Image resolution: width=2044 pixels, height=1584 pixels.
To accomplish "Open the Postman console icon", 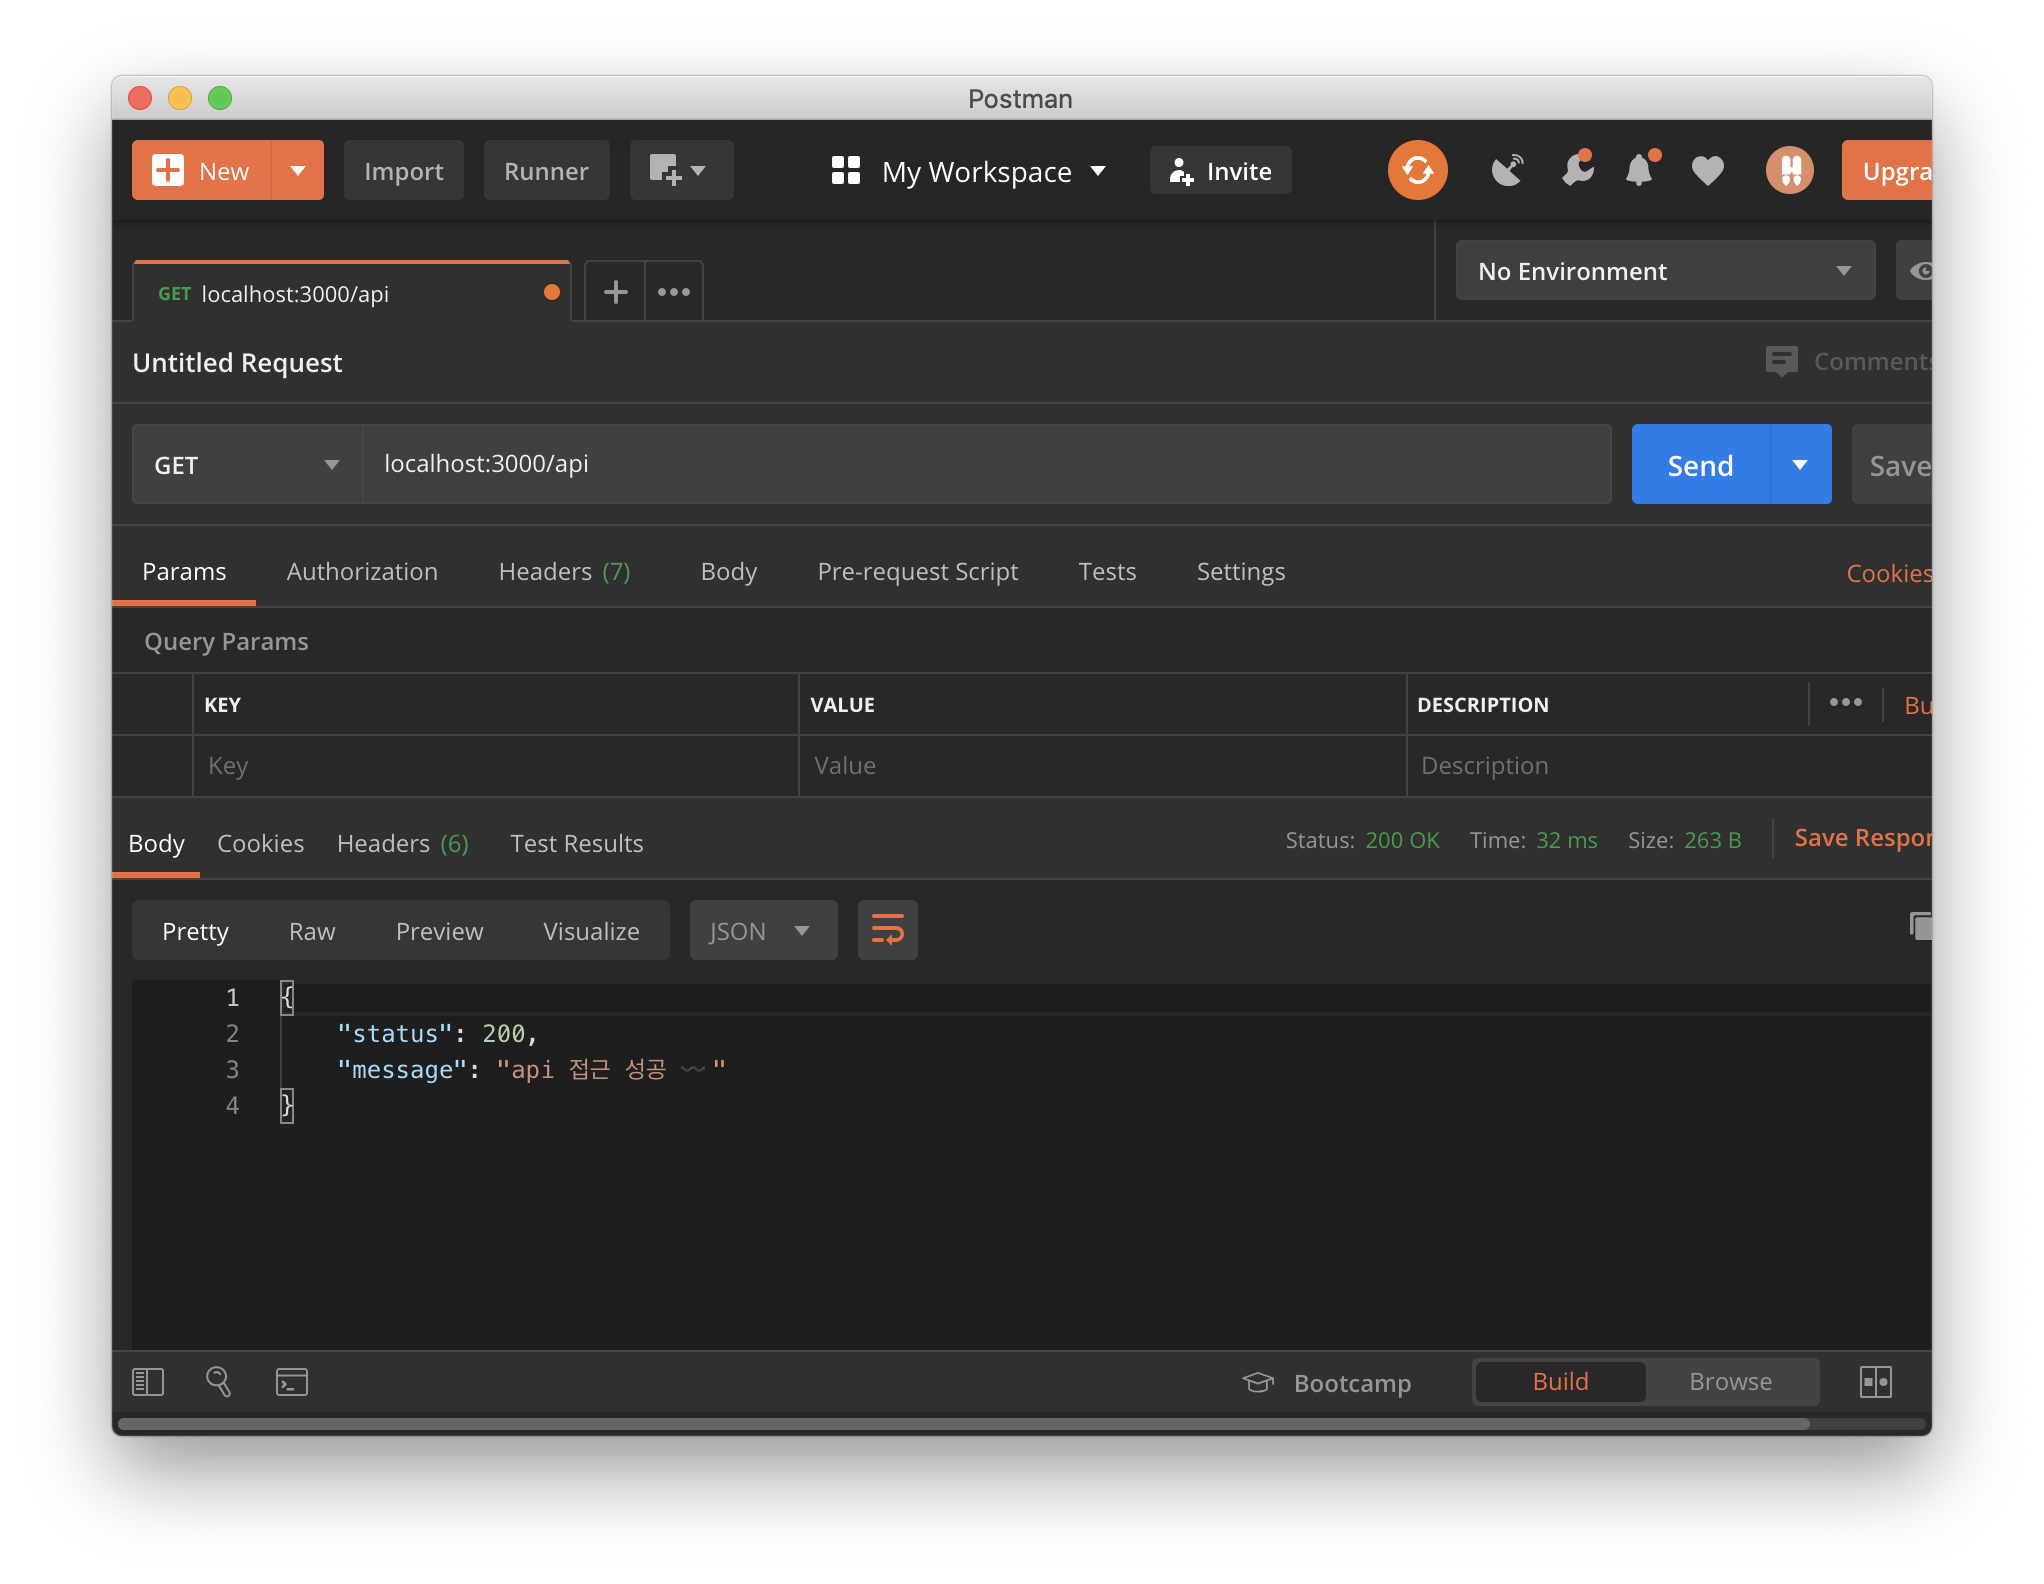I will [x=291, y=1382].
